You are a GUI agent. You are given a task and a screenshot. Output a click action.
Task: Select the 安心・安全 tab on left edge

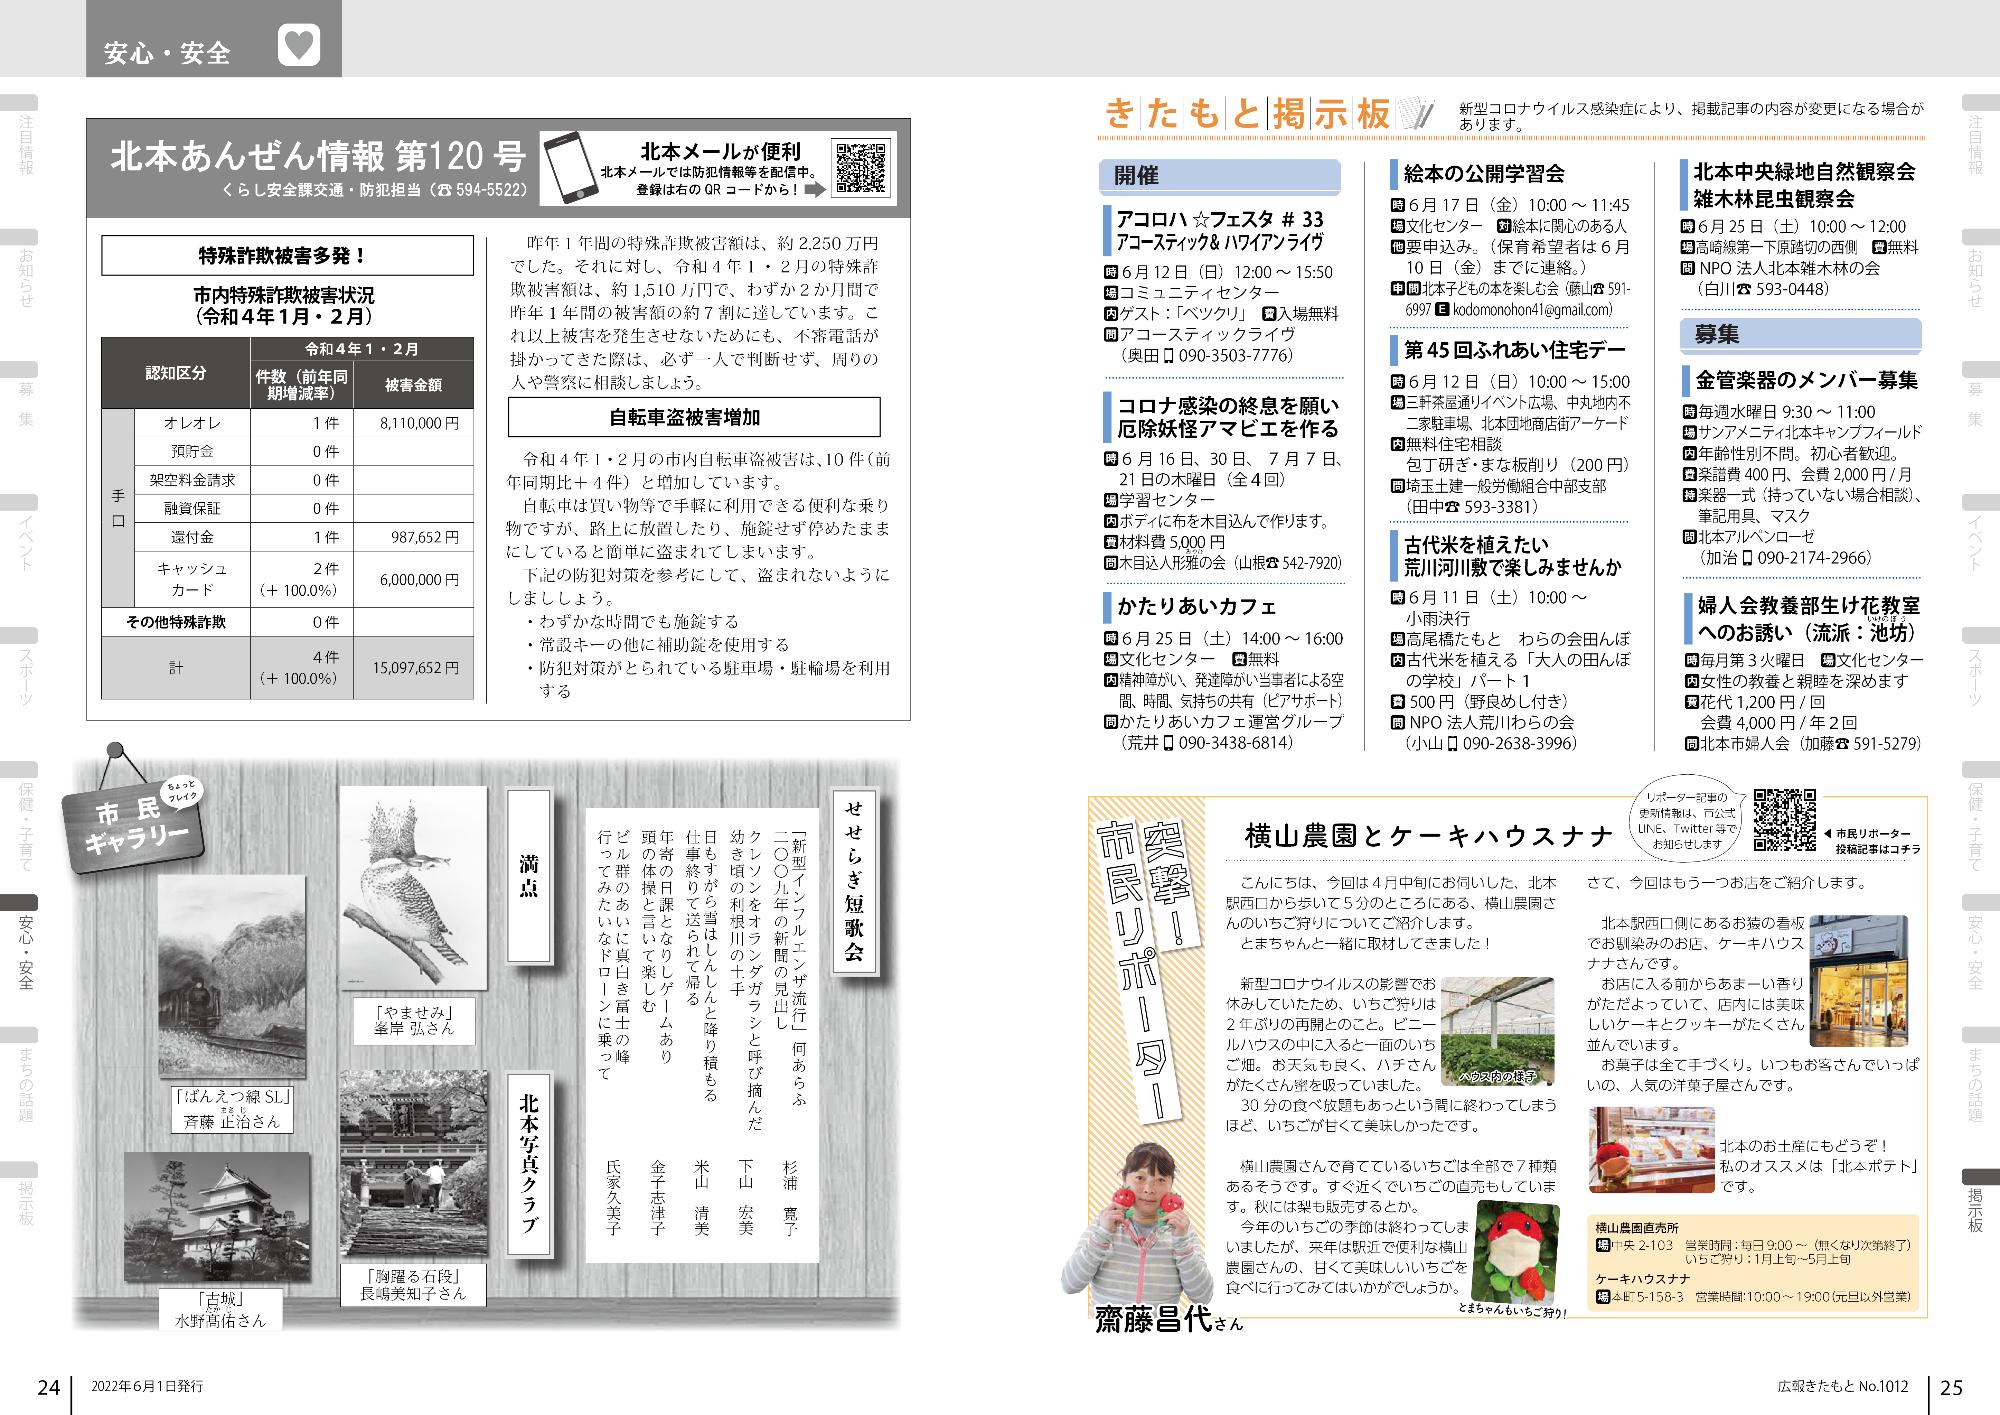tap(26, 942)
